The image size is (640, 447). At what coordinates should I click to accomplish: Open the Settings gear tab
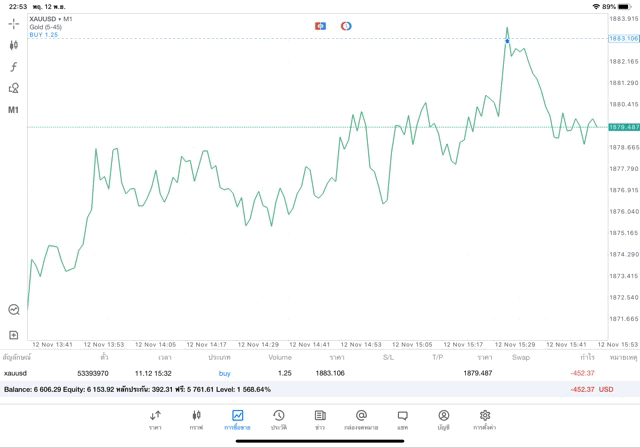pyautogui.click(x=485, y=419)
